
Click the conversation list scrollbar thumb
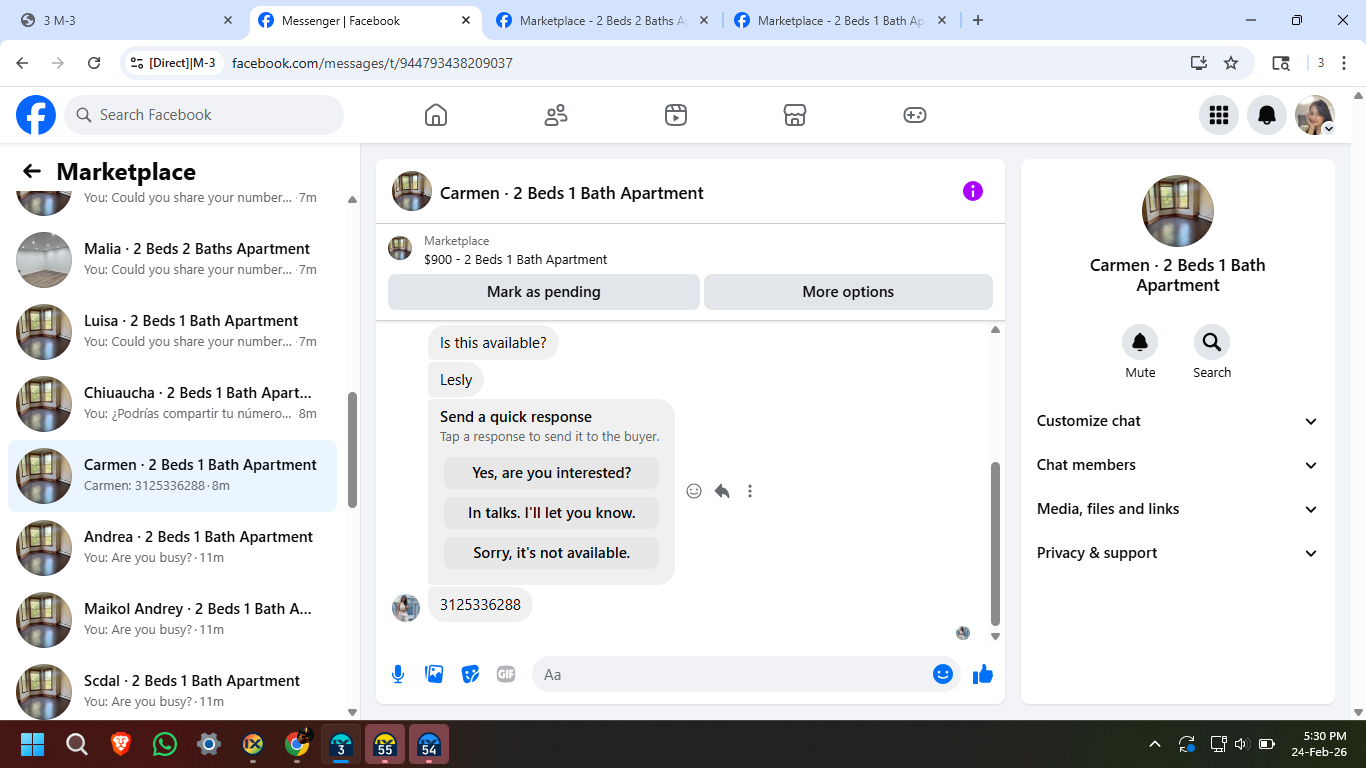[x=352, y=450]
